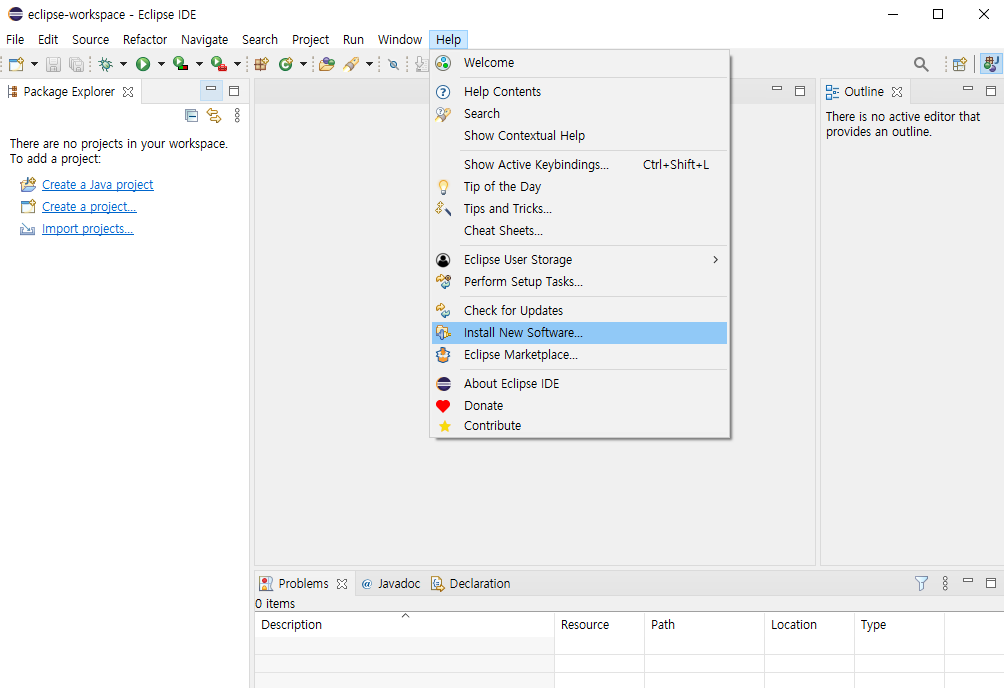Switch to the Javadoc tab
This screenshot has width=1004, height=688.
point(391,584)
